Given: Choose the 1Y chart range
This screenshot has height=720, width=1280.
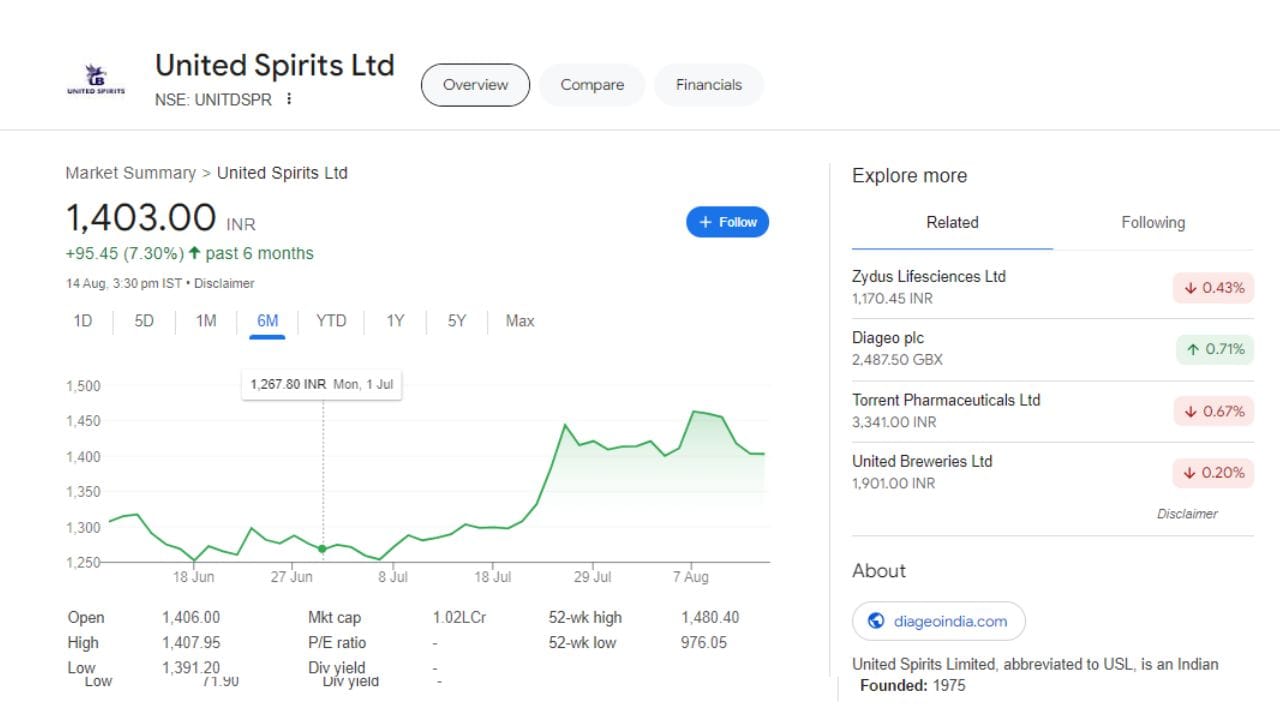Looking at the screenshot, I should (x=395, y=321).
